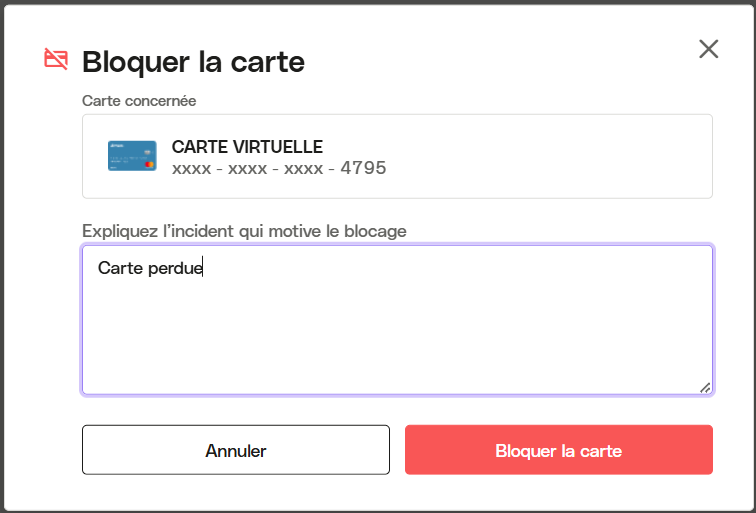756x513 pixels.
Task: Confirm with the red Bloquer la carte button
Action: point(559,450)
